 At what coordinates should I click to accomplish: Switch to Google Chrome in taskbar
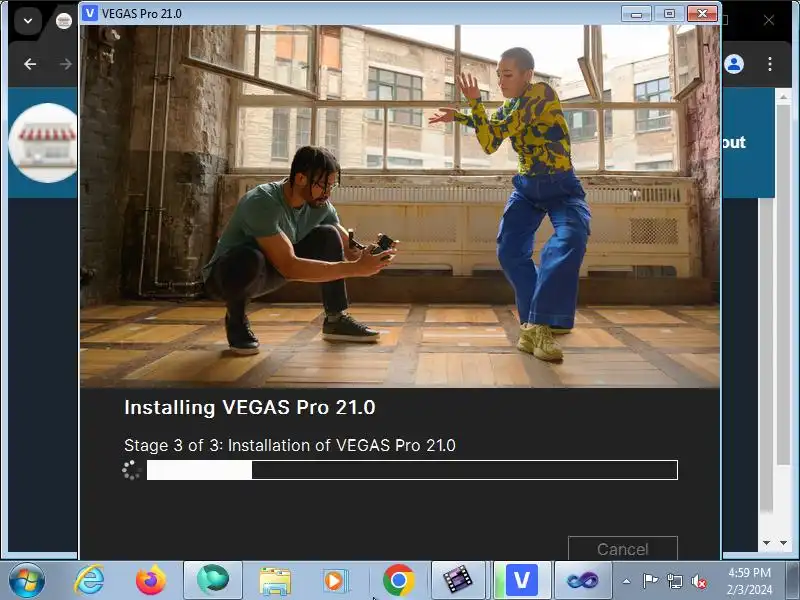click(x=398, y=581)
